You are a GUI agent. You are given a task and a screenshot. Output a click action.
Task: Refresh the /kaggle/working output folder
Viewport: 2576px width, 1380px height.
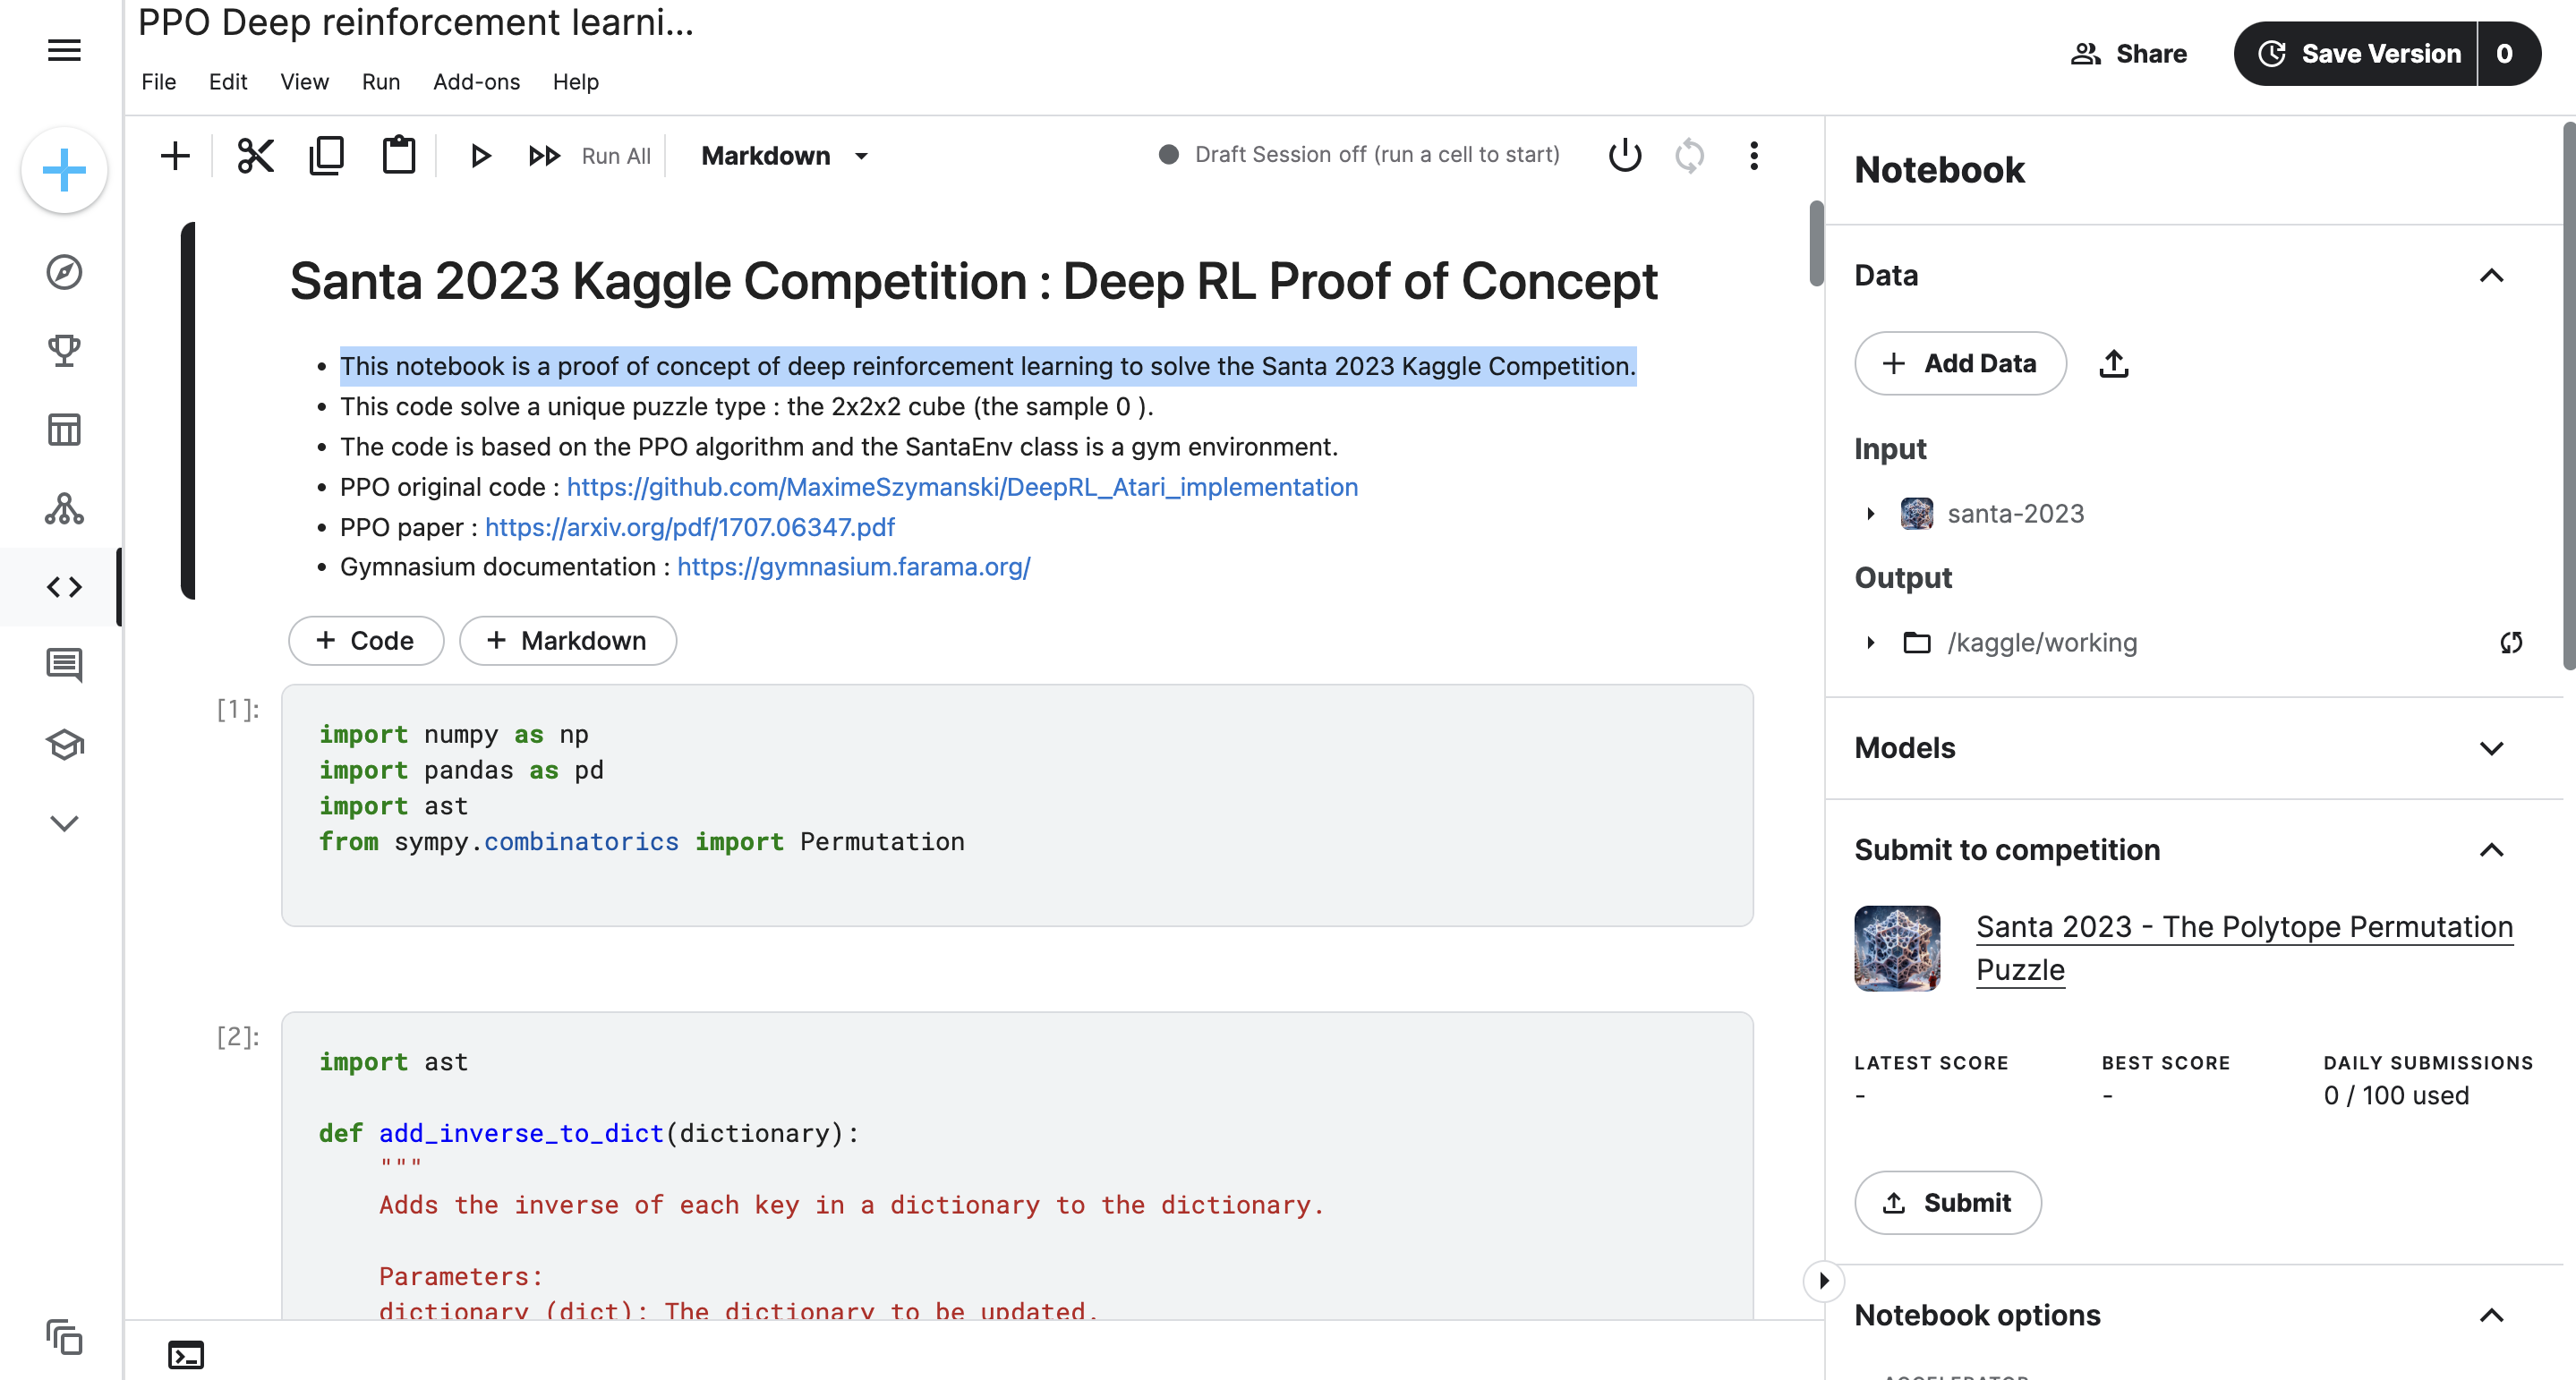(x=2511, y=642)
